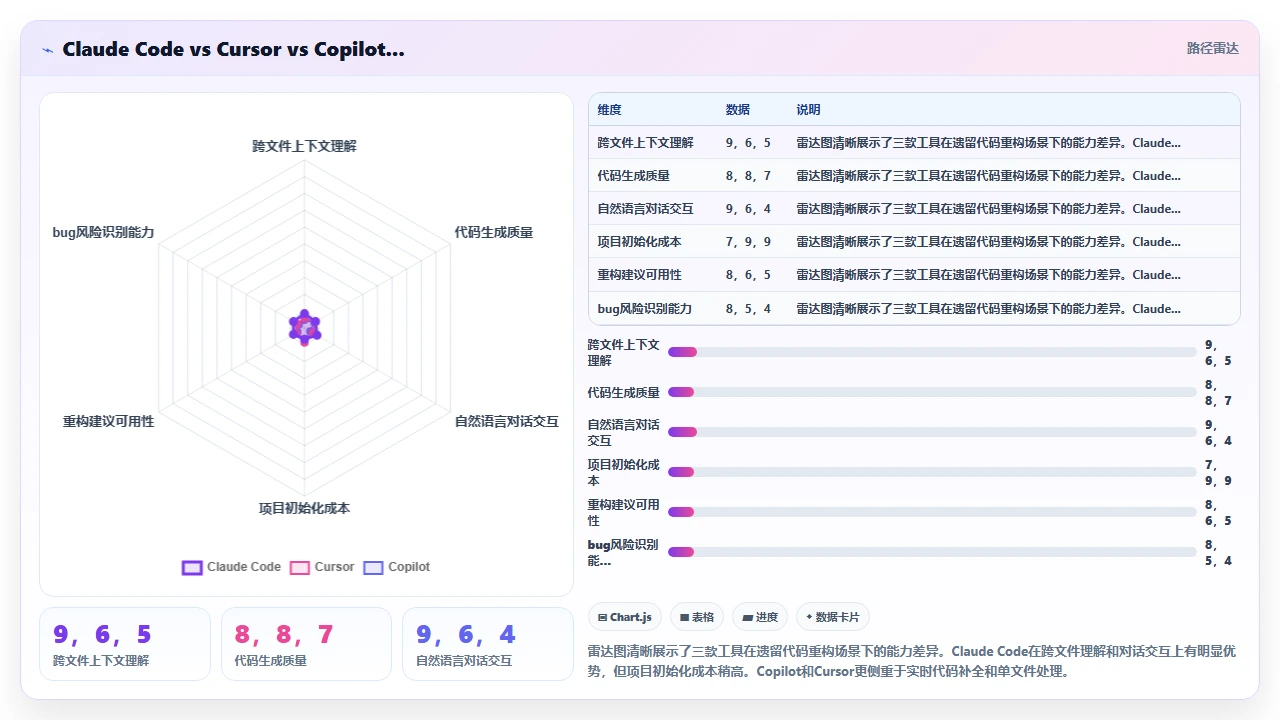The height and width of the screenshot is (720, 1280).
Task: Select the Chart.js chip
Action: tap(625, 617)
